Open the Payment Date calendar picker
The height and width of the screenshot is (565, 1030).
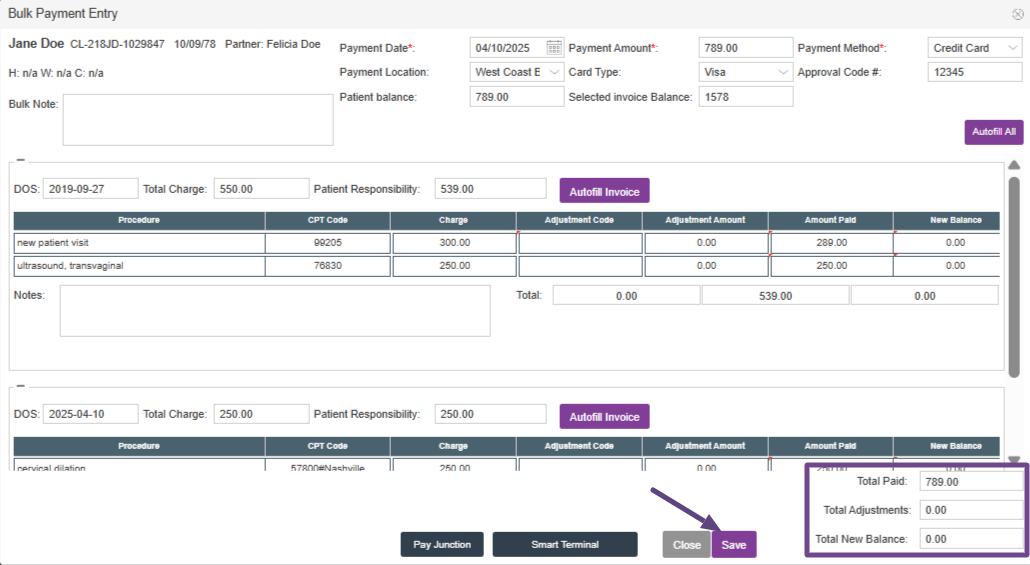pyautogui.click(x=554, y=47)
